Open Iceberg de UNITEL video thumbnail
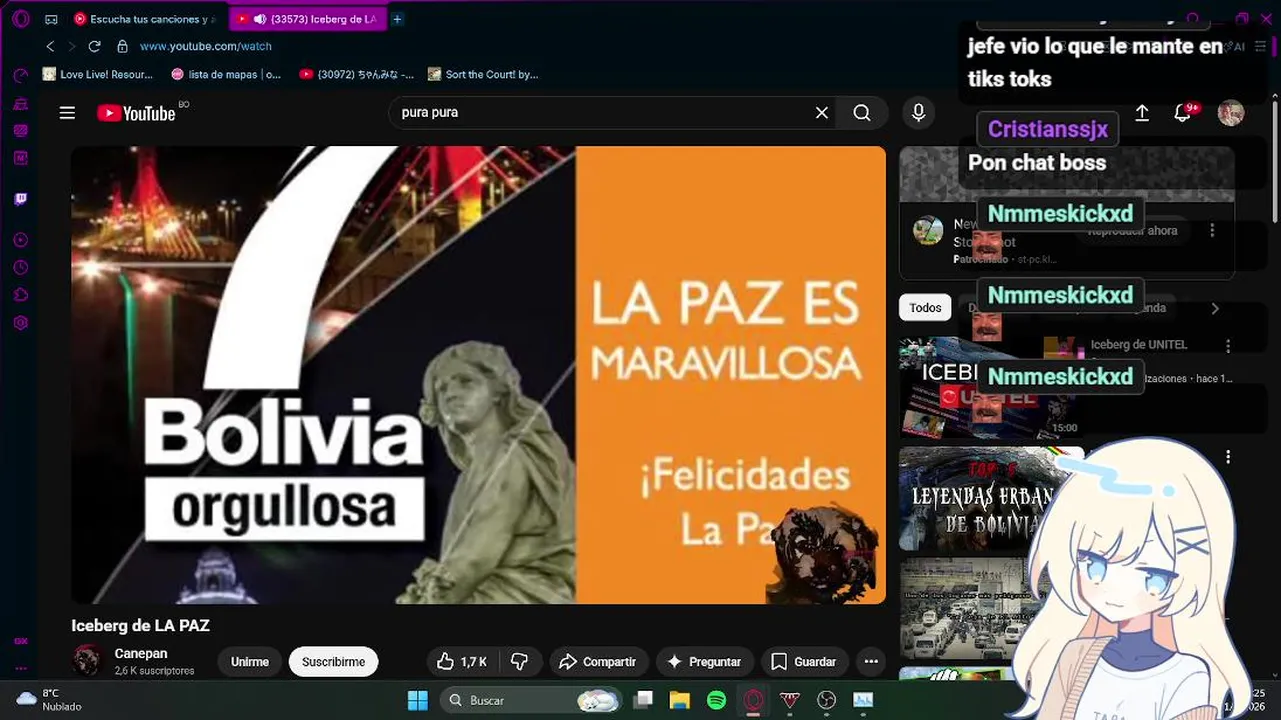 (991, 388)
